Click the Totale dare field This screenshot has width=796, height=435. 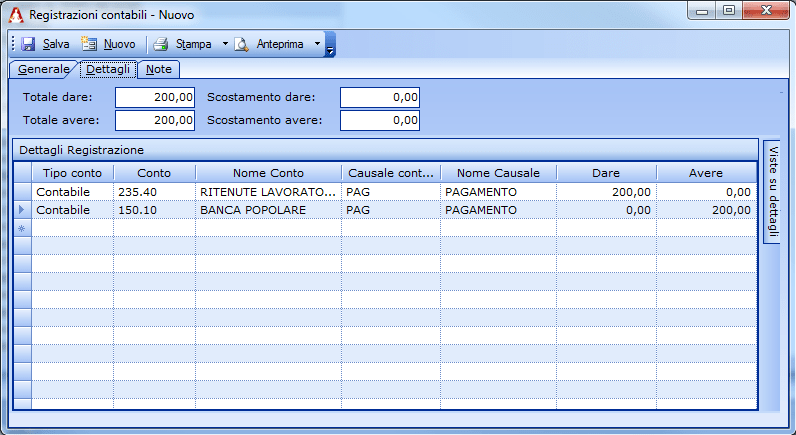155,97
